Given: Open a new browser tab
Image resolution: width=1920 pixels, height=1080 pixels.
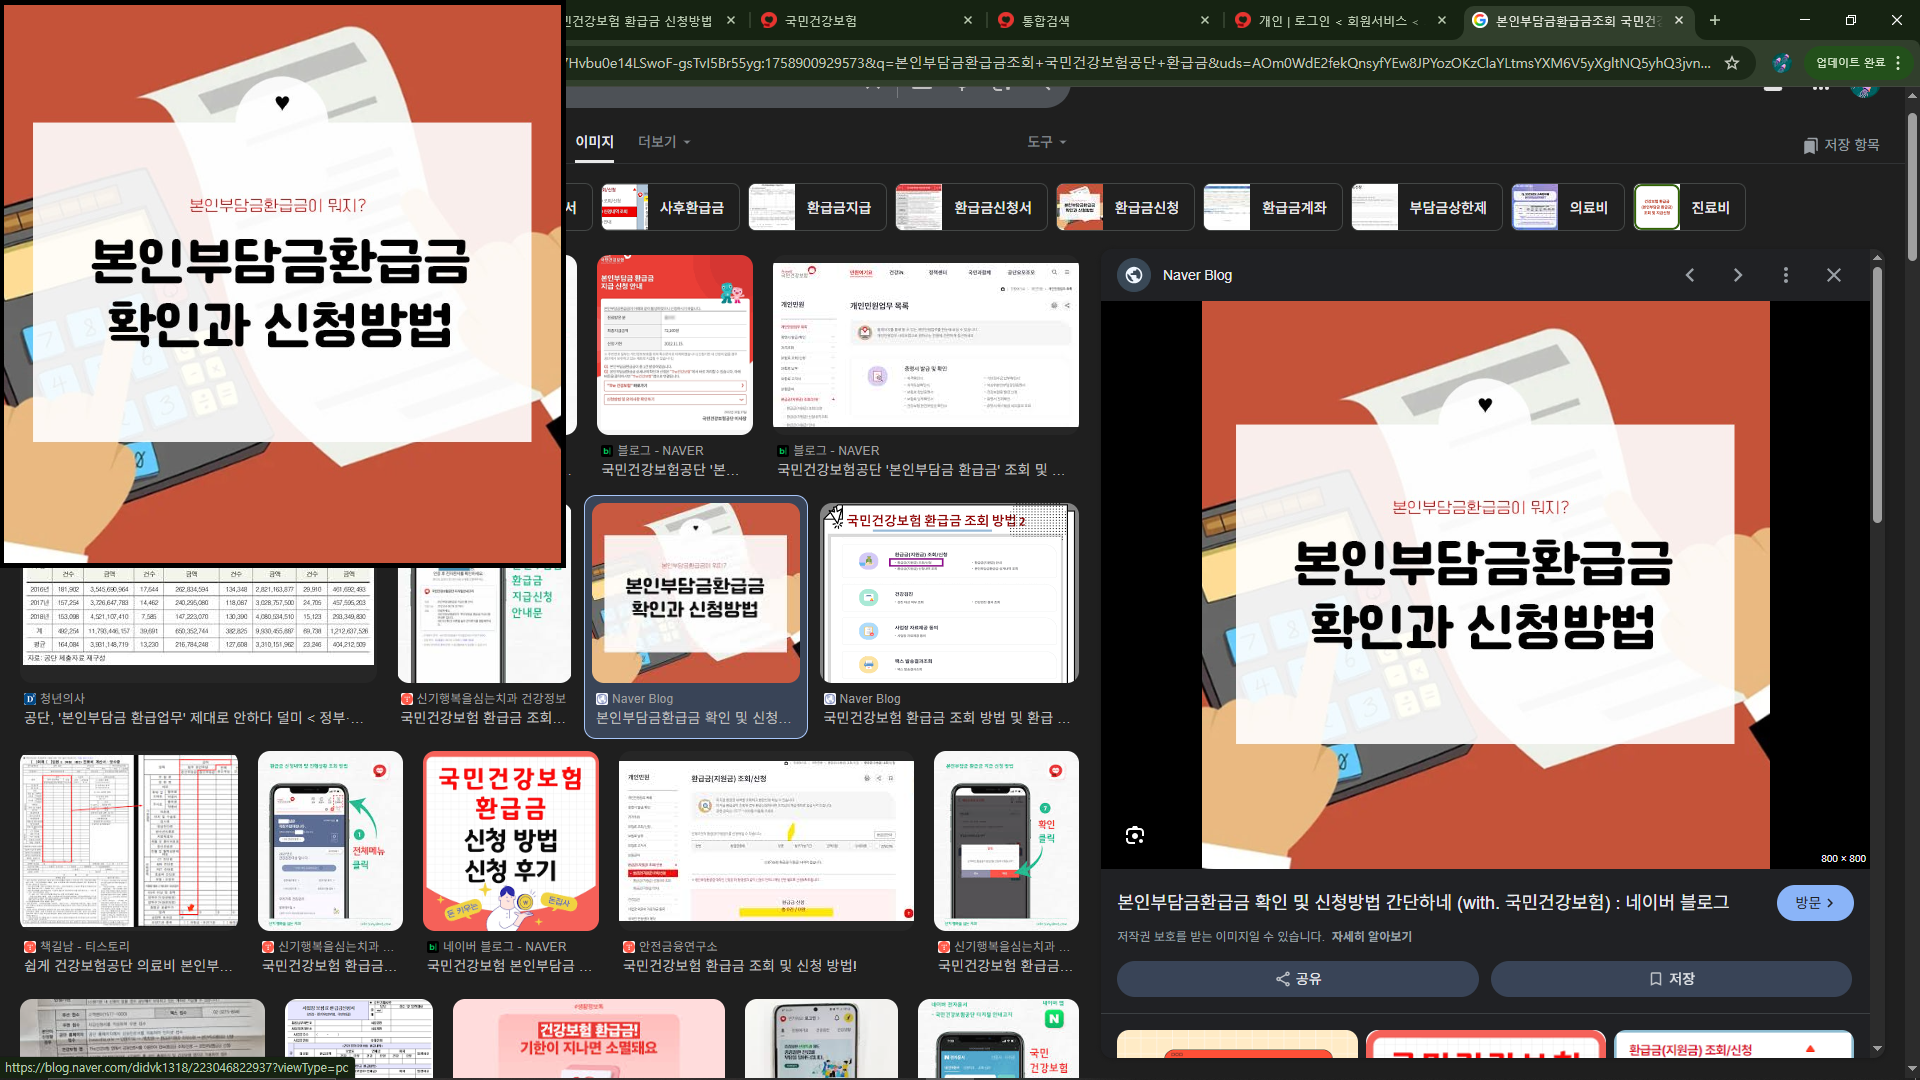Looking at the screenshot, I should (x=1715, y=20).
